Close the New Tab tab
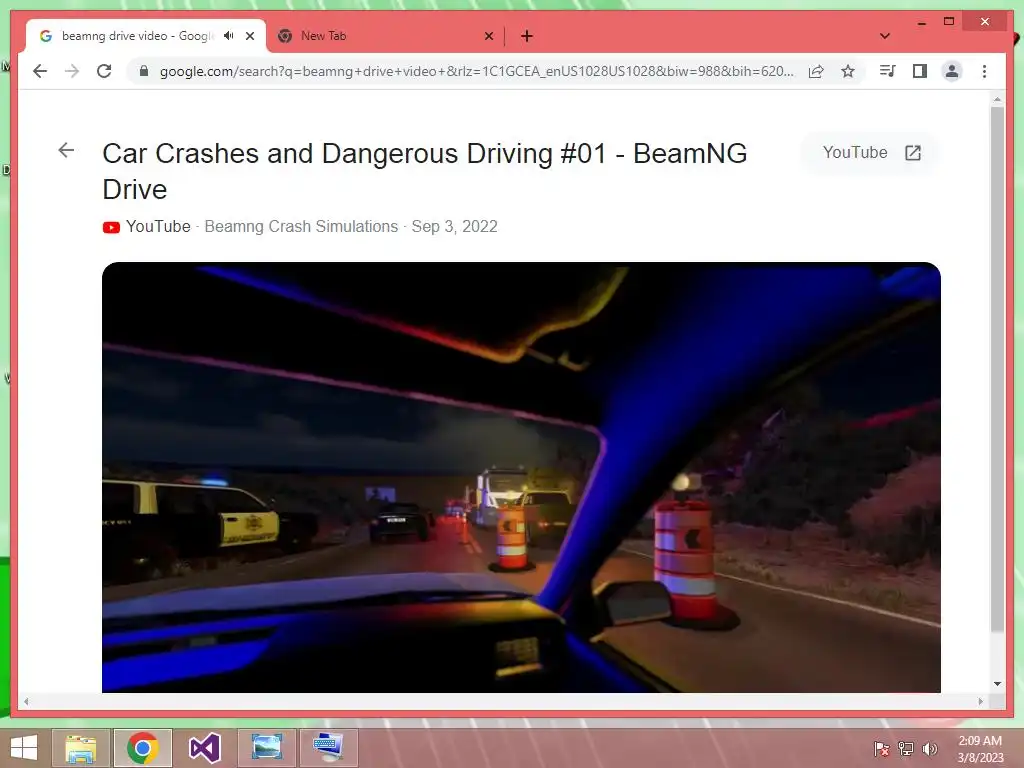Viewport: 1024px width, 768px height. tap(488, 36)
